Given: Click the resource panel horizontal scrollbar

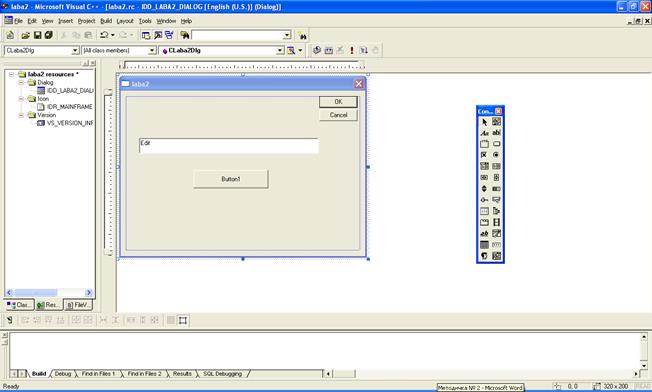Looking at the screenshot, I should [49, 293].
